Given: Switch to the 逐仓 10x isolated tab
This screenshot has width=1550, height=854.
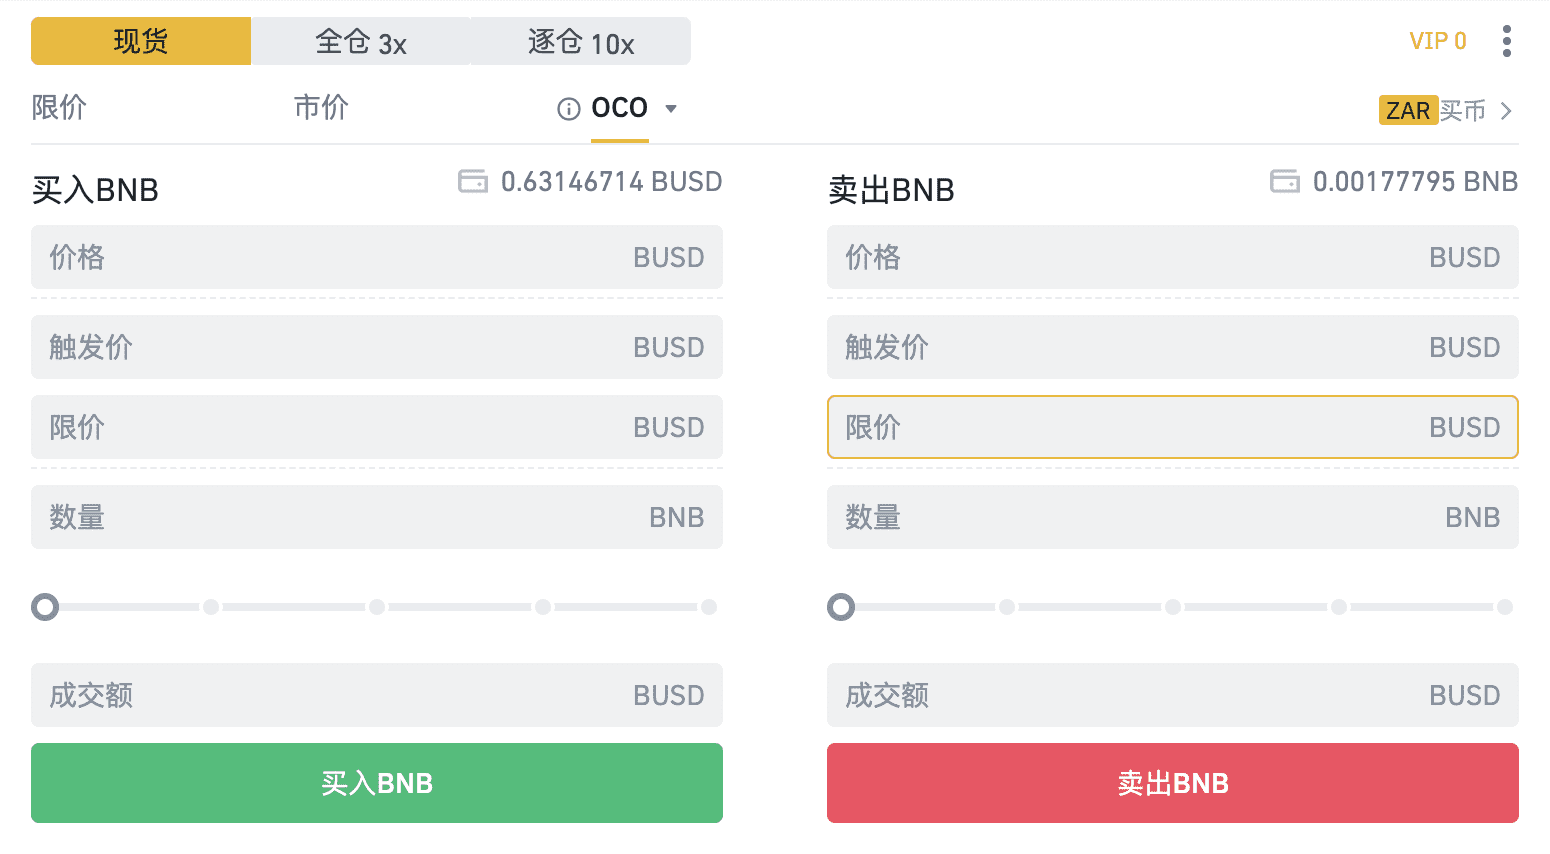Looking at the screenshot, I should tap(581, 41).
